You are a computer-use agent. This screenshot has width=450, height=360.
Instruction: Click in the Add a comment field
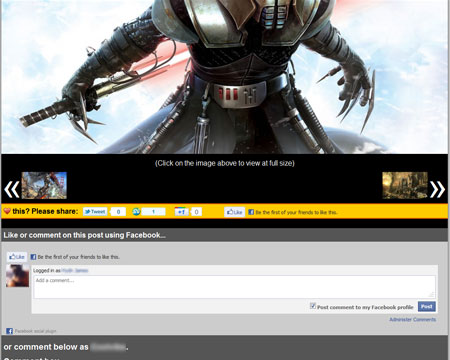pos(234,287)
